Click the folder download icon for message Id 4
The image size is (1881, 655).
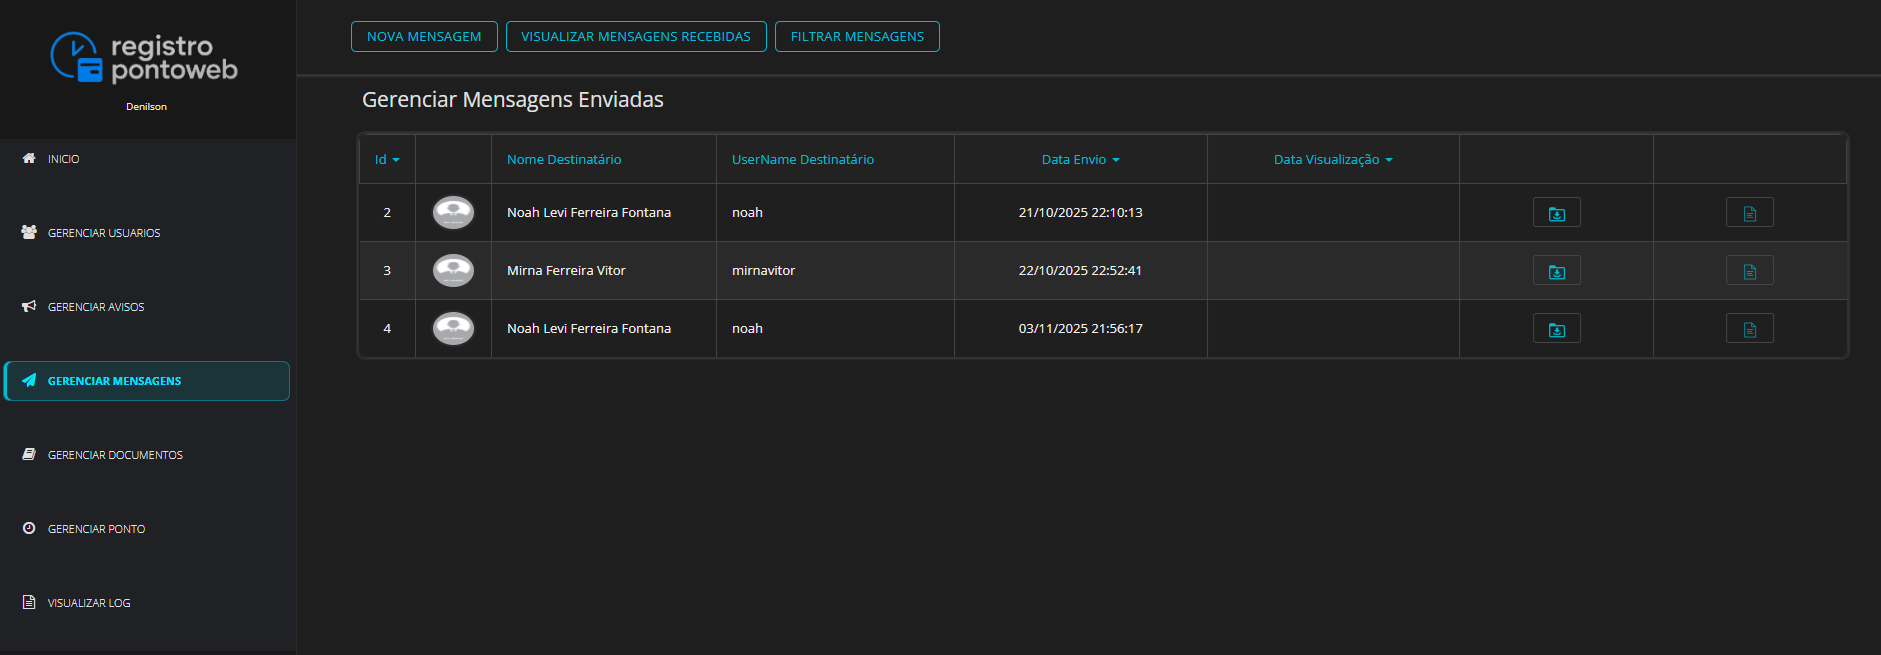(x=1556, y=329)
